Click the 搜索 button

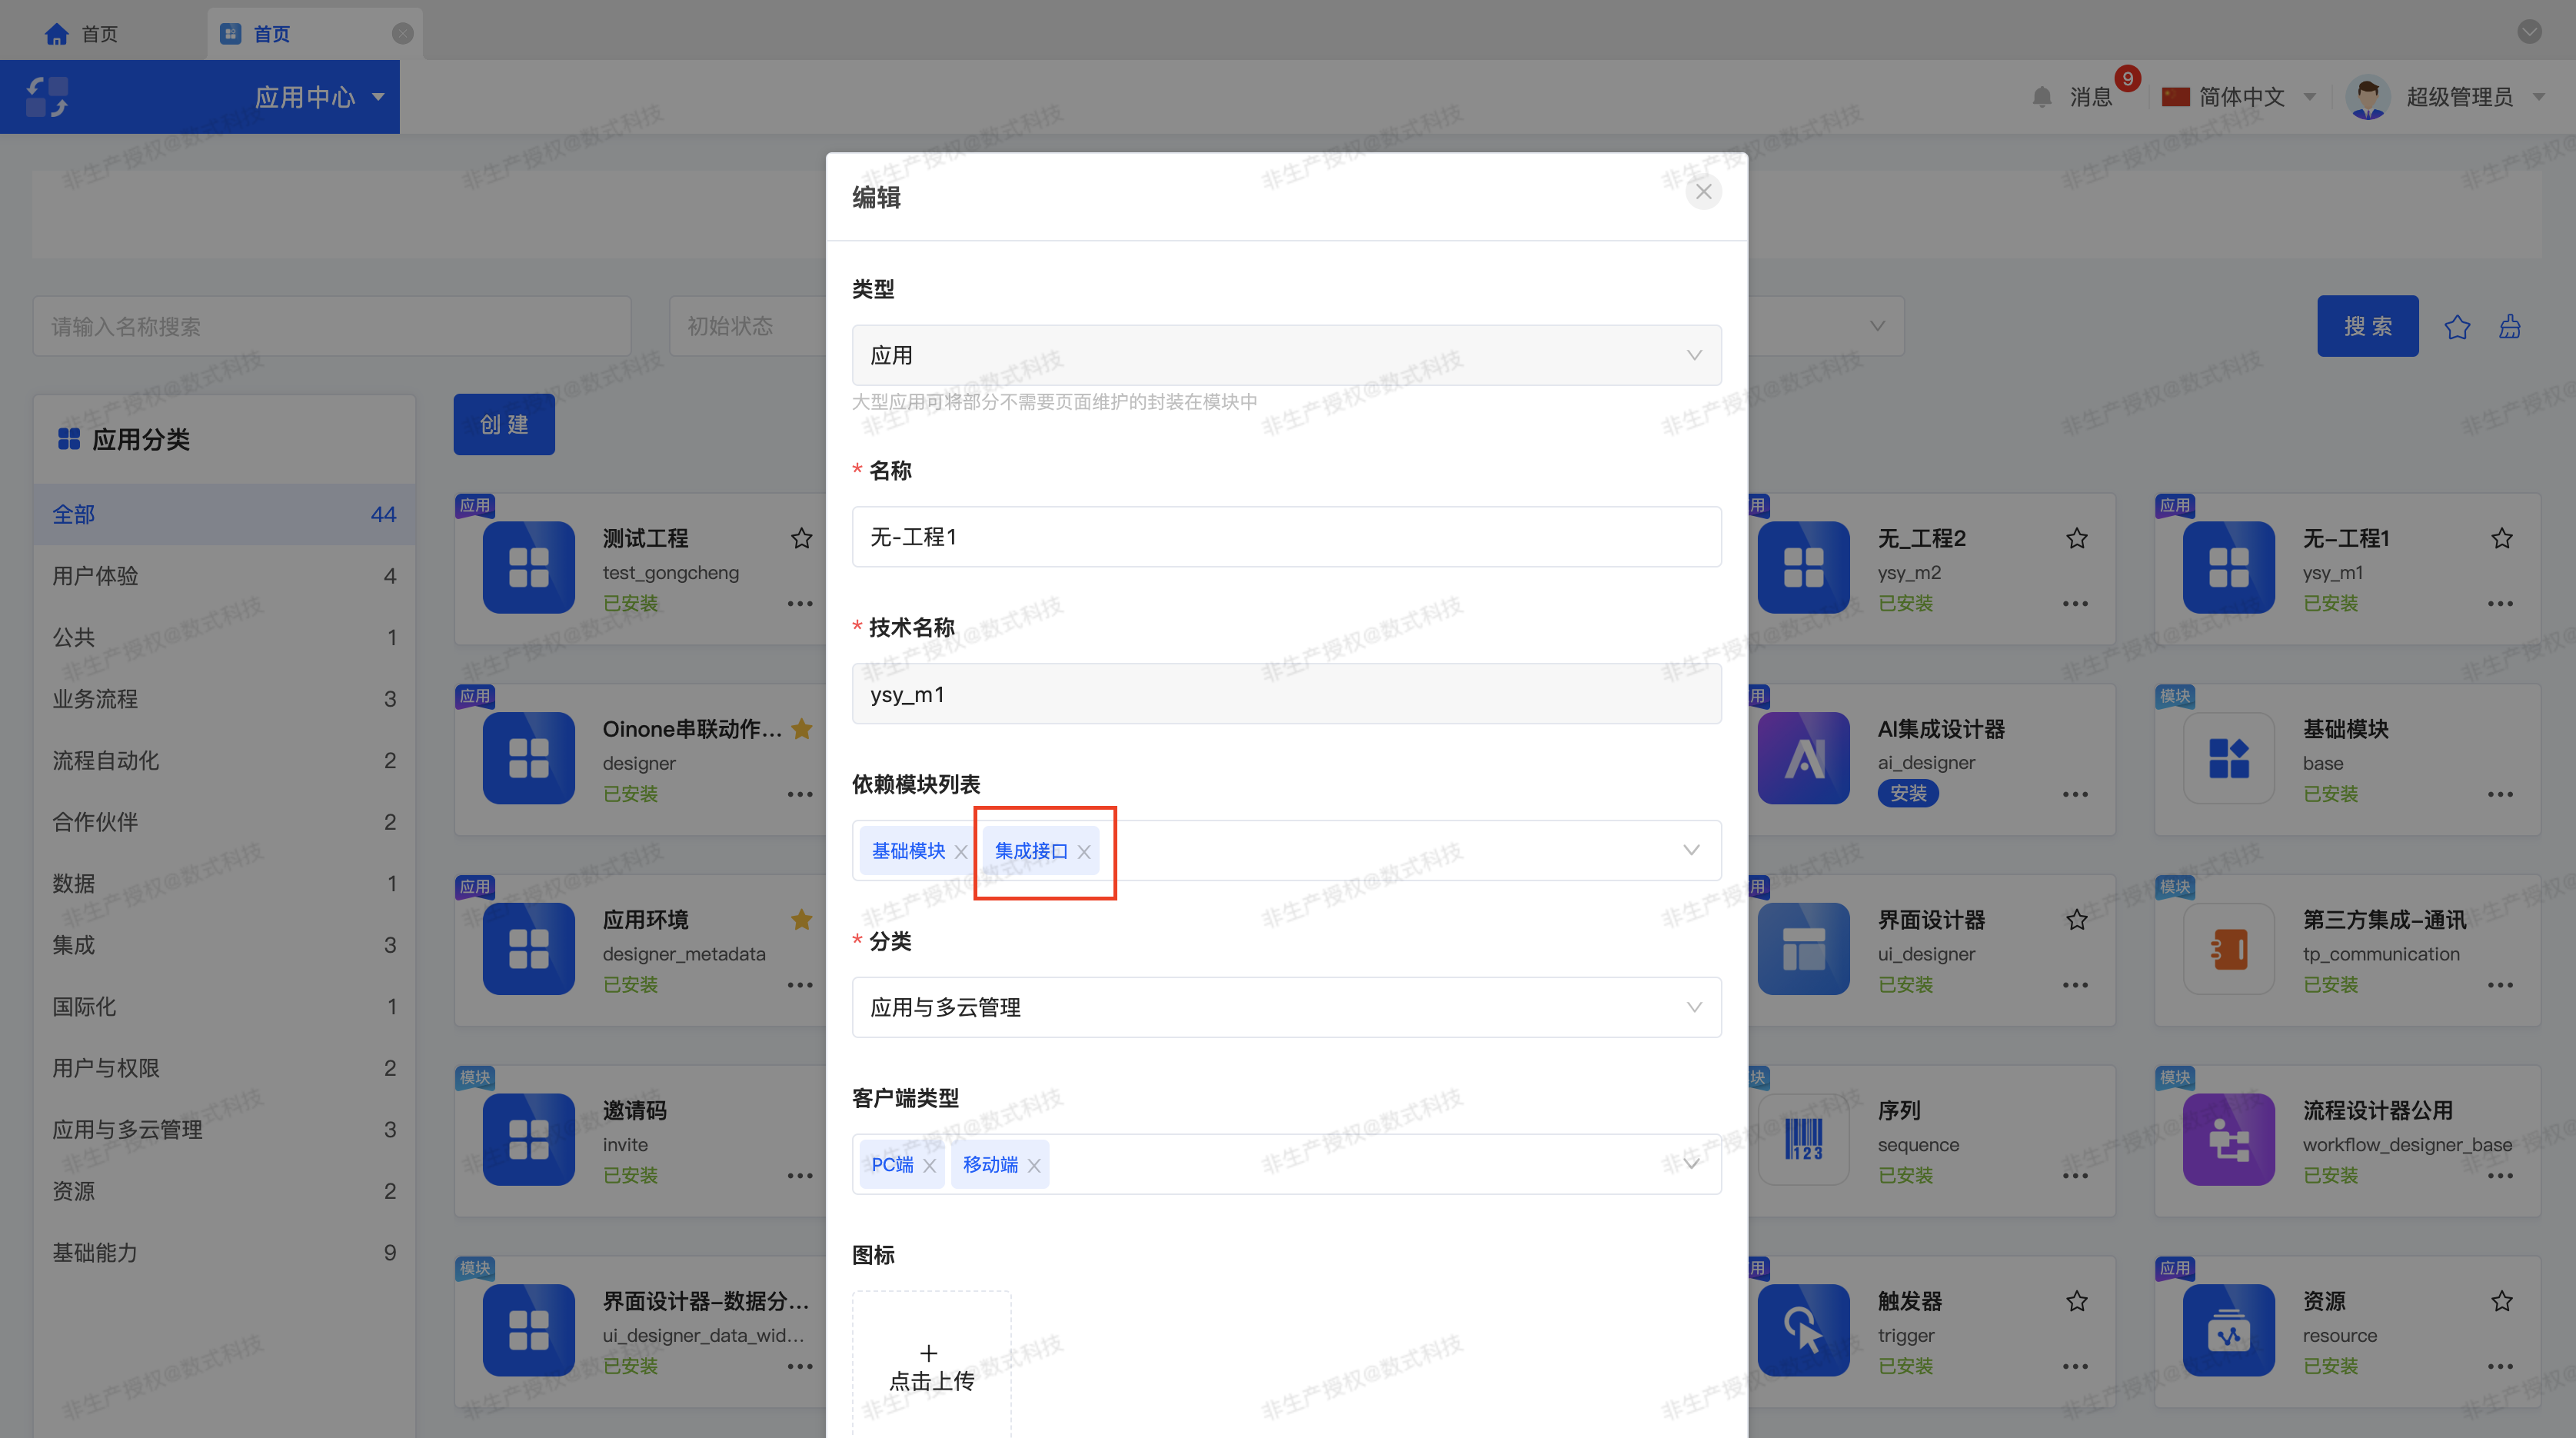[2367, 326]
